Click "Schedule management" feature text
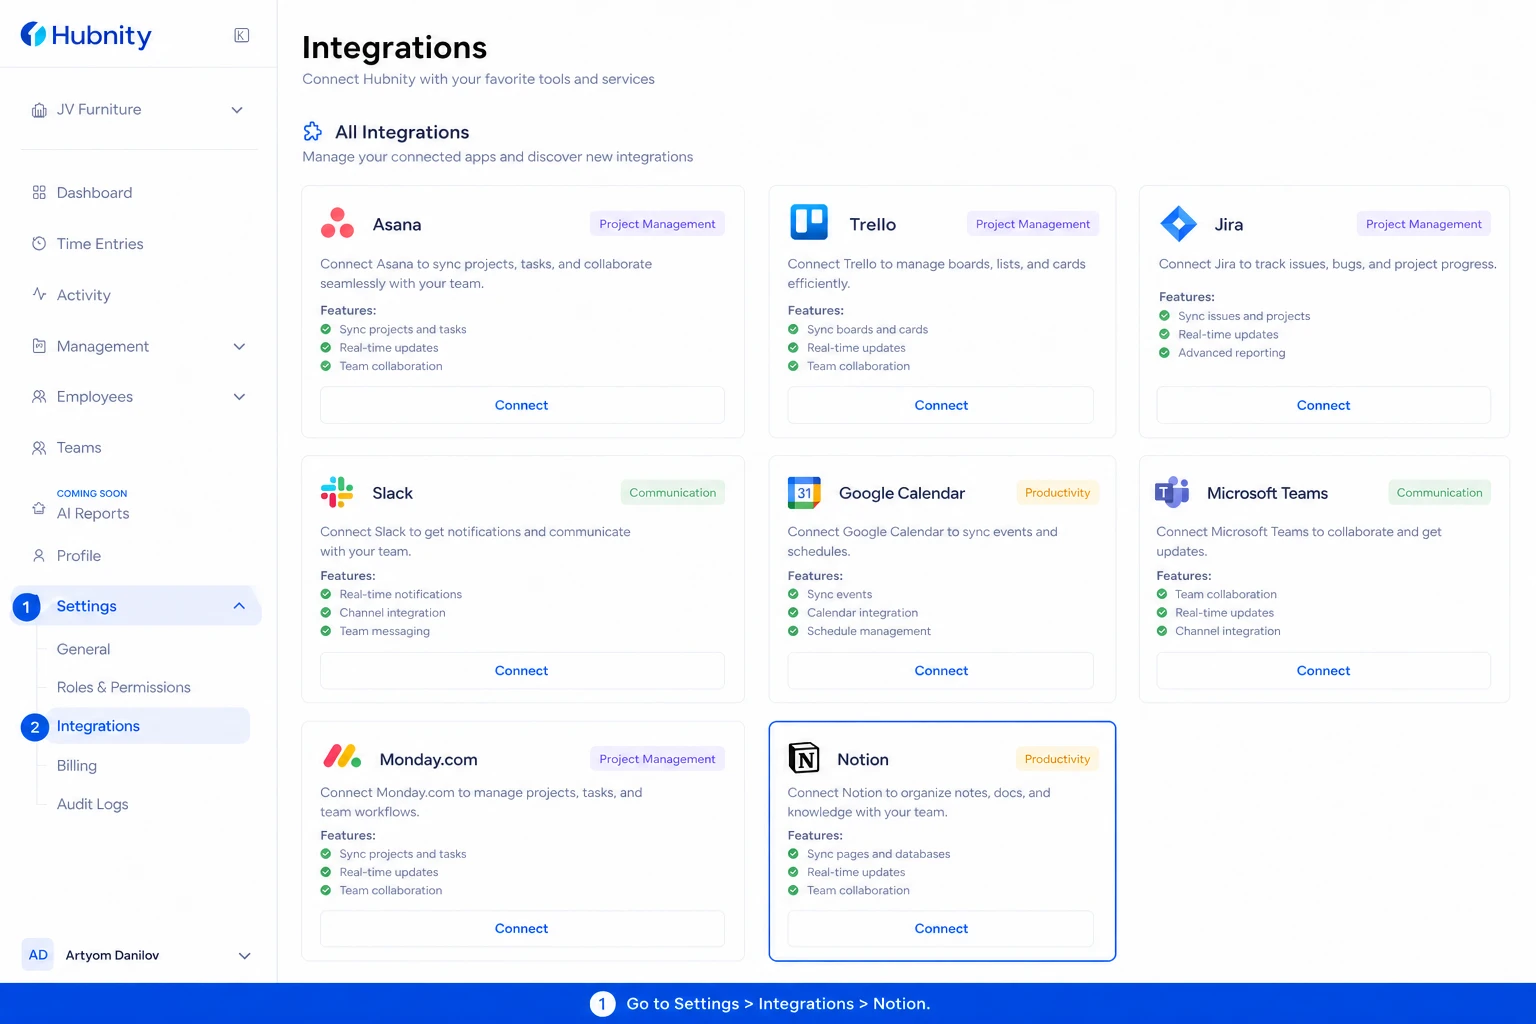The width and height of the screenshot is (1536, 1024). tap(869, 631)
